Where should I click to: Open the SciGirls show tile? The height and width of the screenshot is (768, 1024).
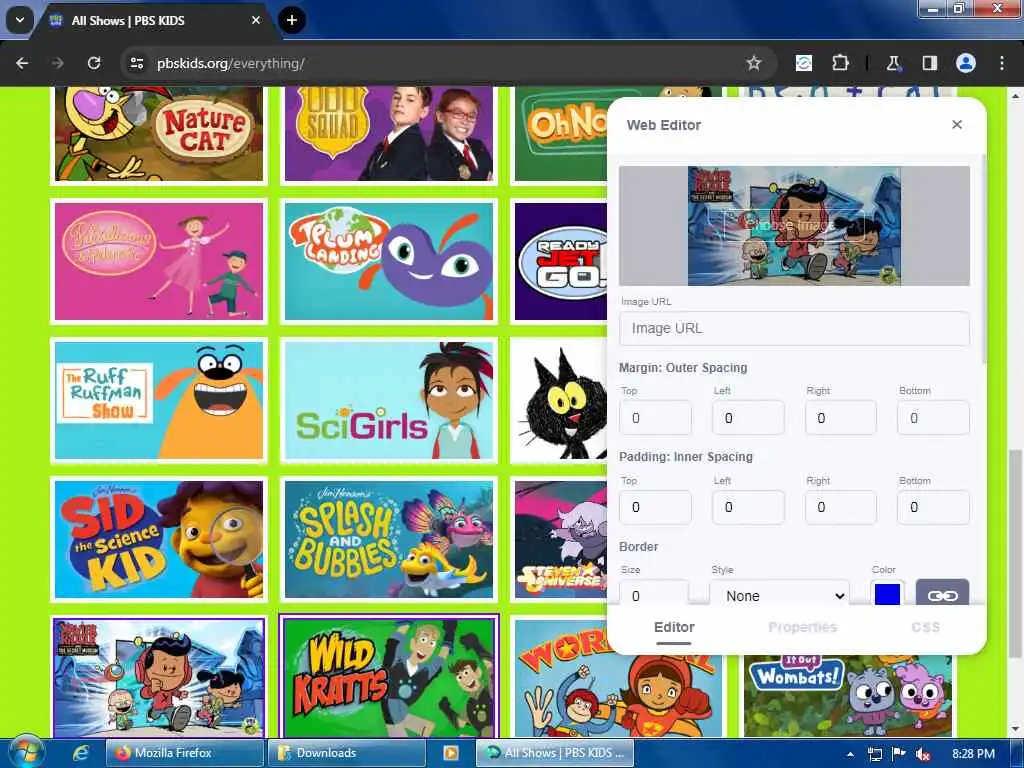[x=389, y=400]
